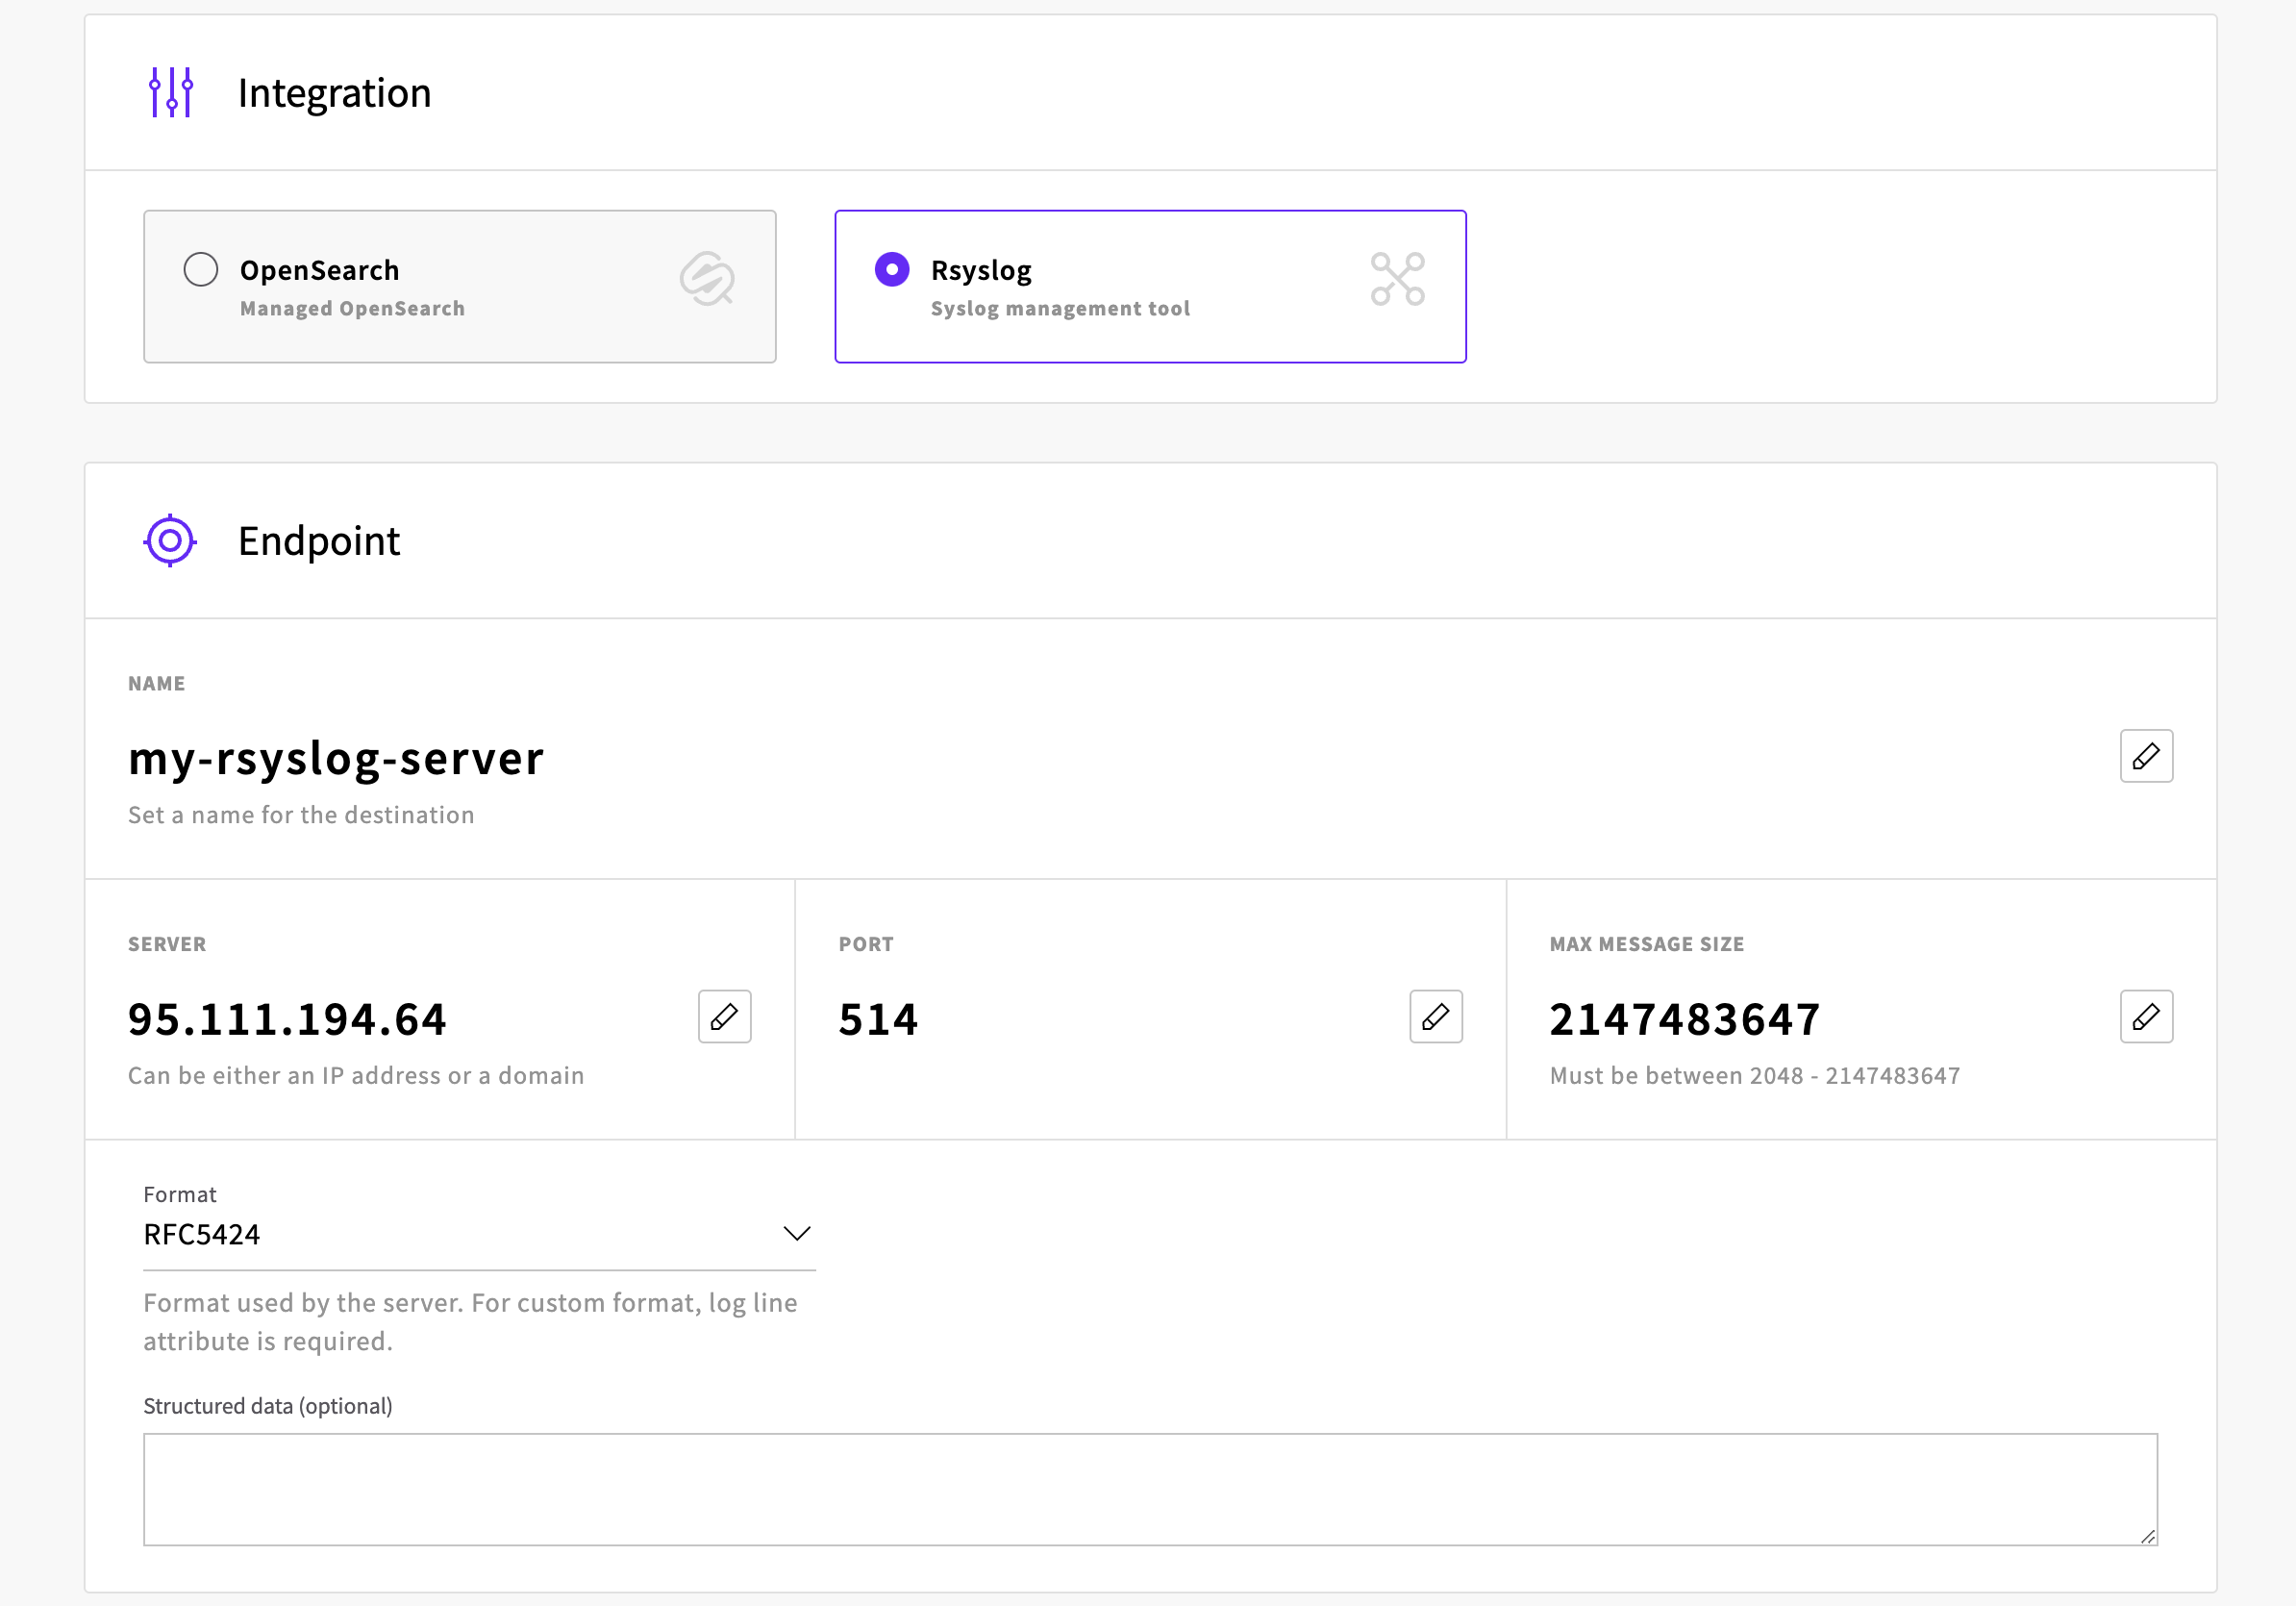Click the SERVER field label

tap(167, 944)
